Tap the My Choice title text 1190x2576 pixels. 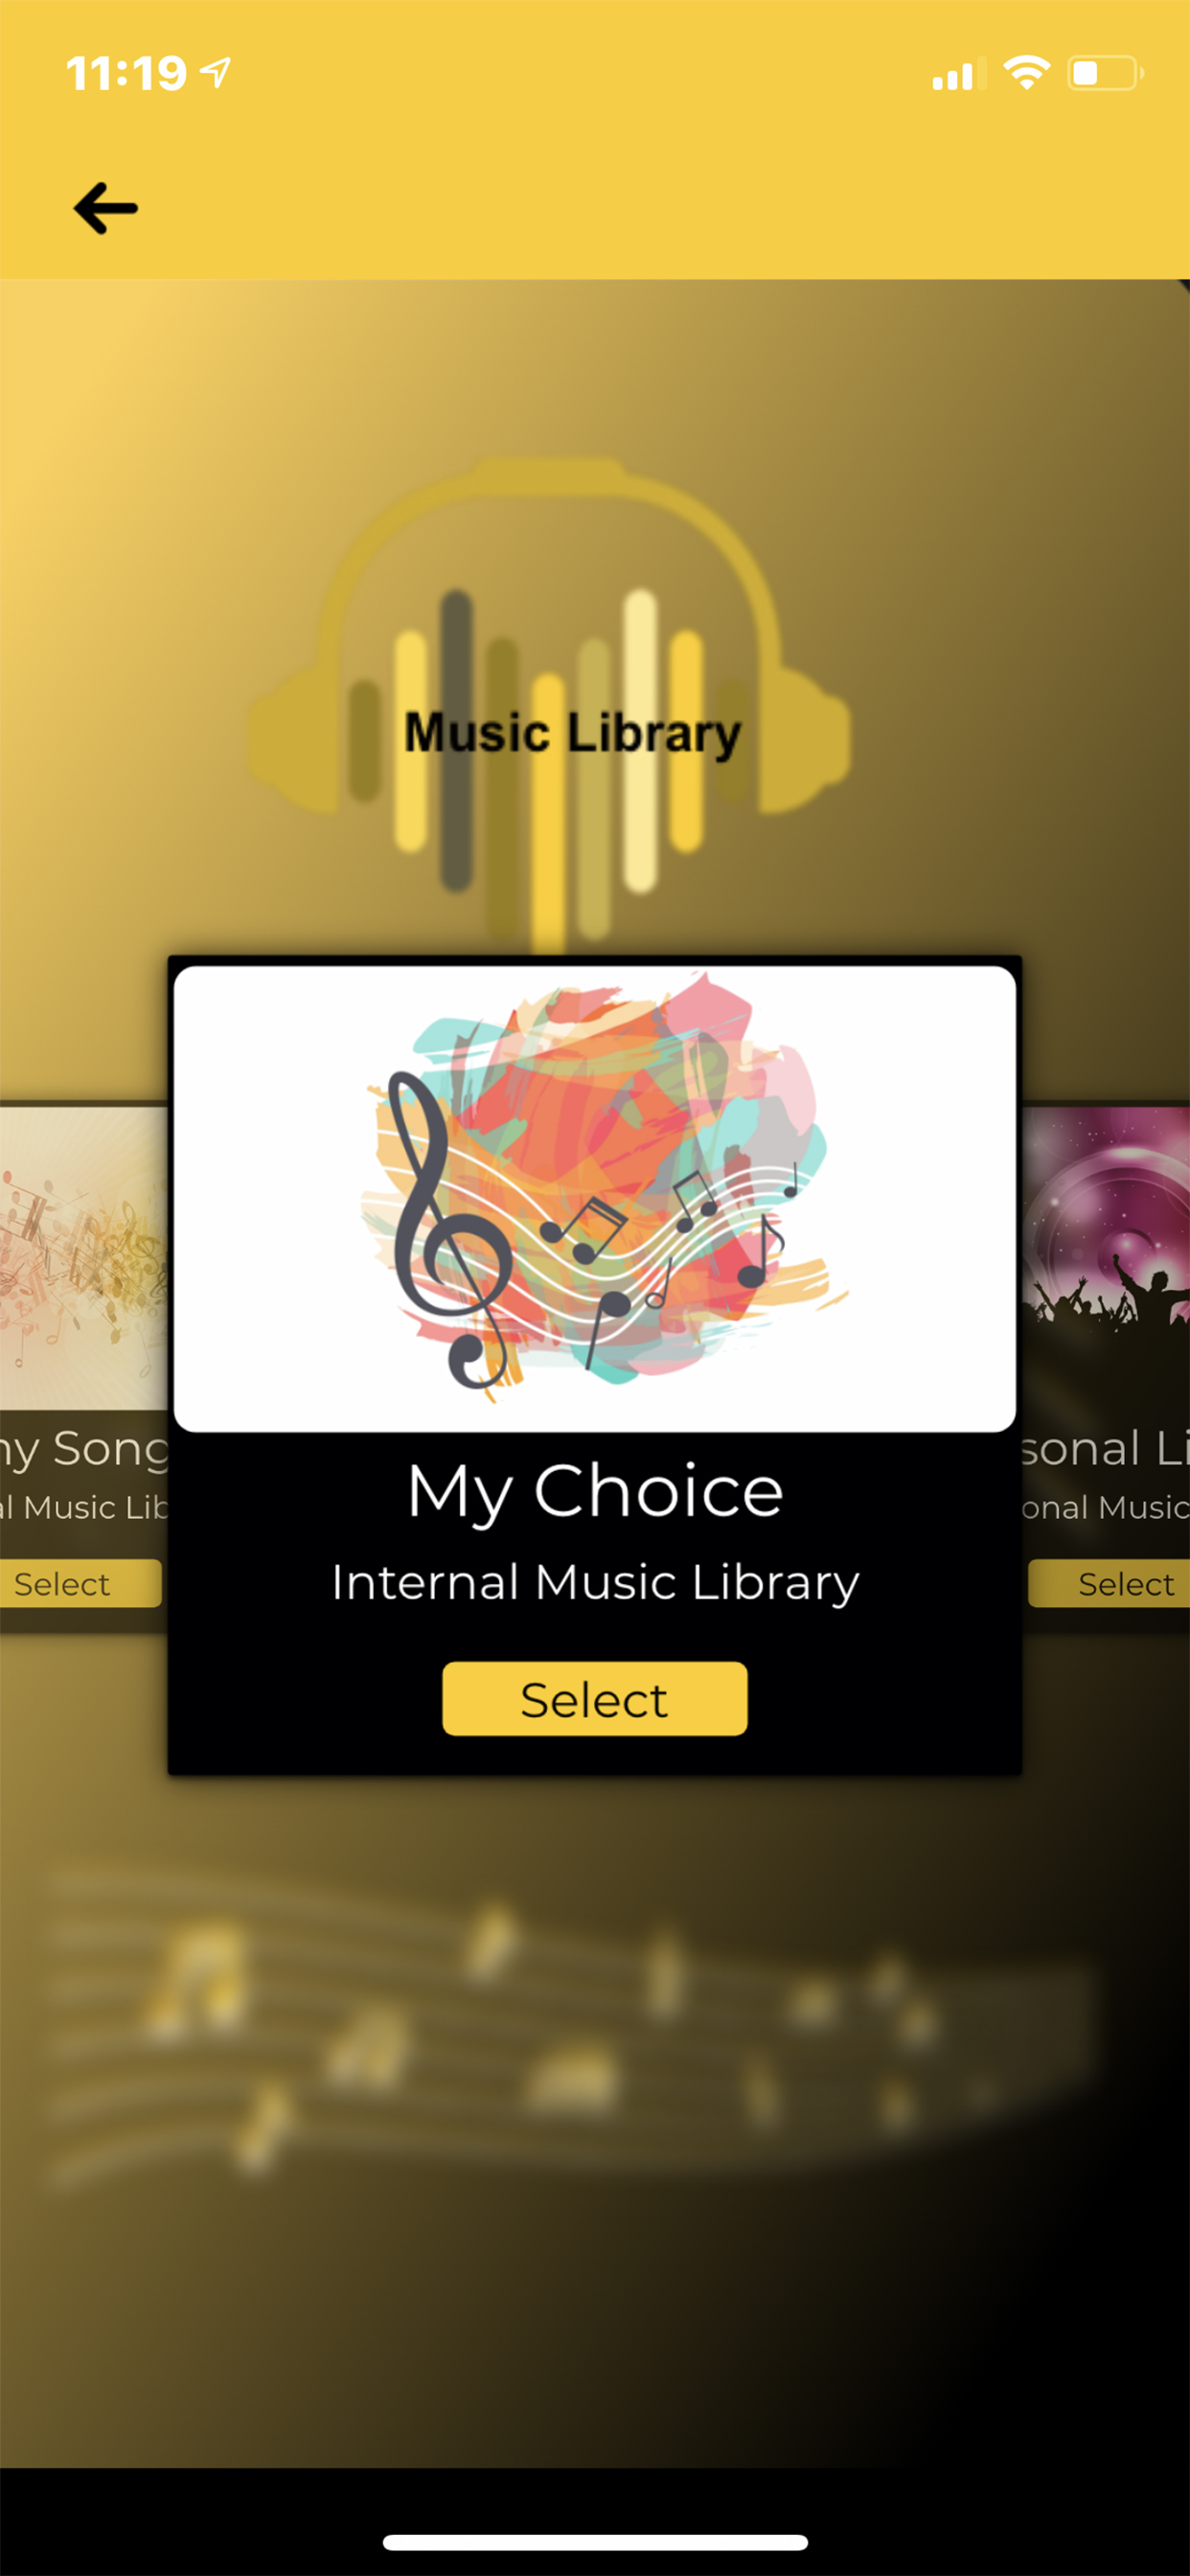(595, 1491)
